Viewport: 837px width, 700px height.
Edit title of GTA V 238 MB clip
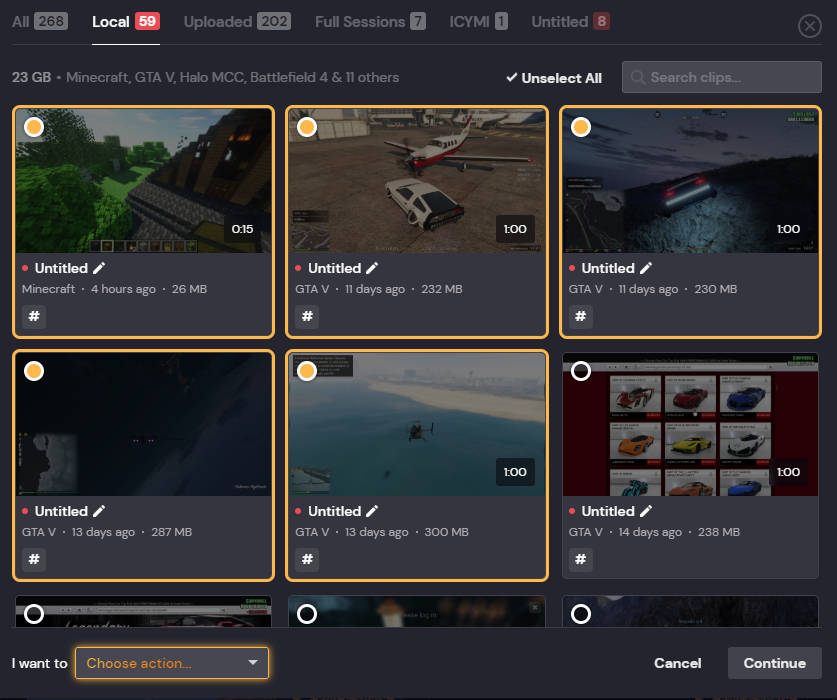coord(646,511)
